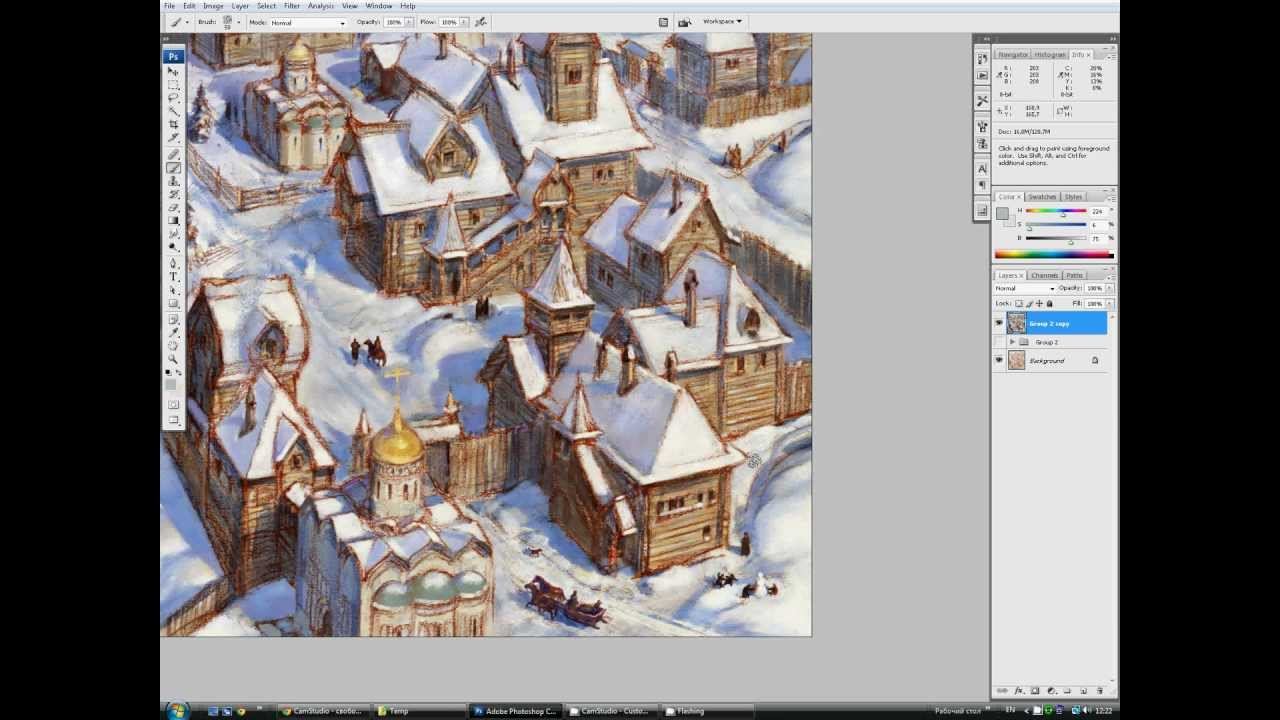Click the H hue slider
The height and width of the screenshot is (720, 1280).
click(1056, 211)
